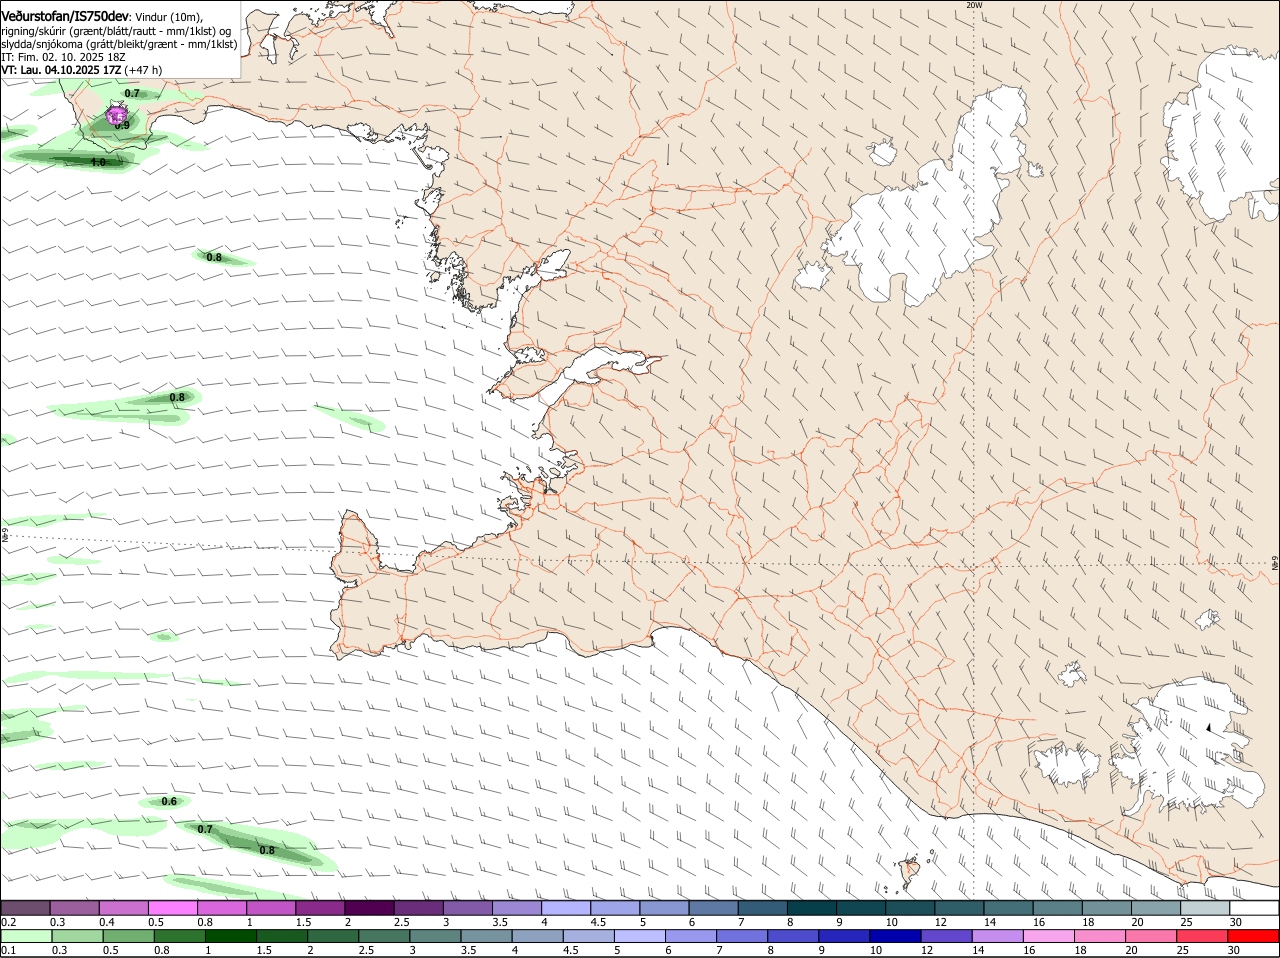Screen dimensions: 1280x958
Task: Click the 0.9 precipitation value under the pink marker
Action: click(x=122, y=125)
